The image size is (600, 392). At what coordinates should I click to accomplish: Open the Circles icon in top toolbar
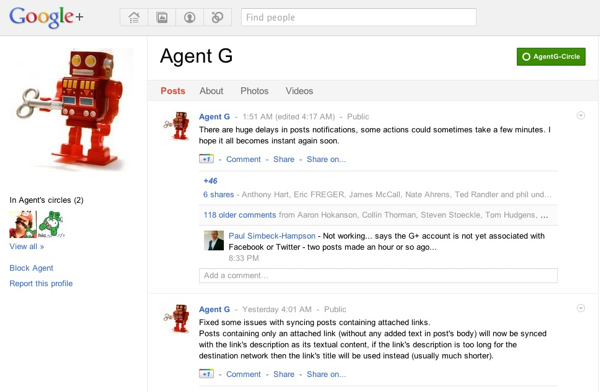click(x=217, y=18)
